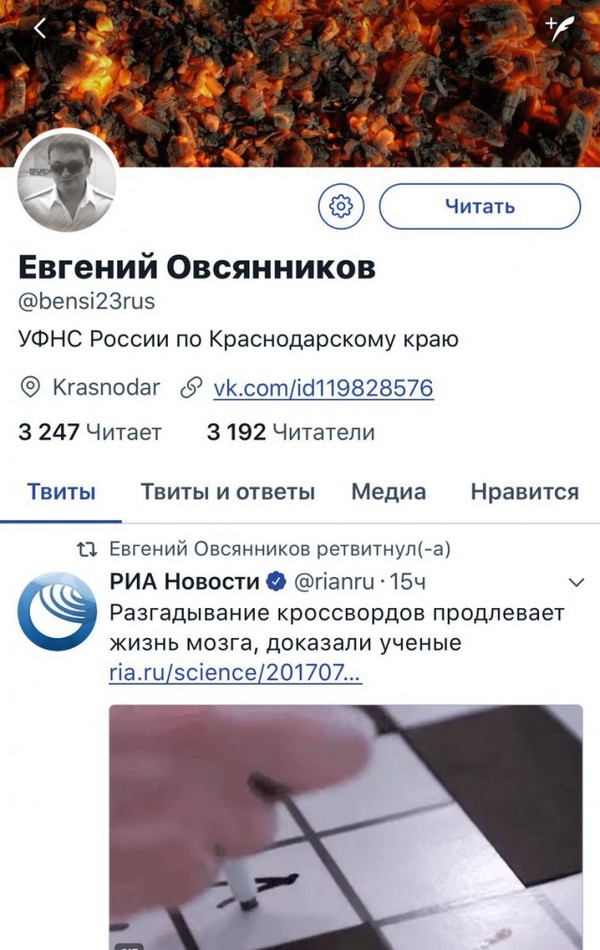Open РИА Новости logo avatar
This screenshot has width=600, height=950.
(57, 611)
